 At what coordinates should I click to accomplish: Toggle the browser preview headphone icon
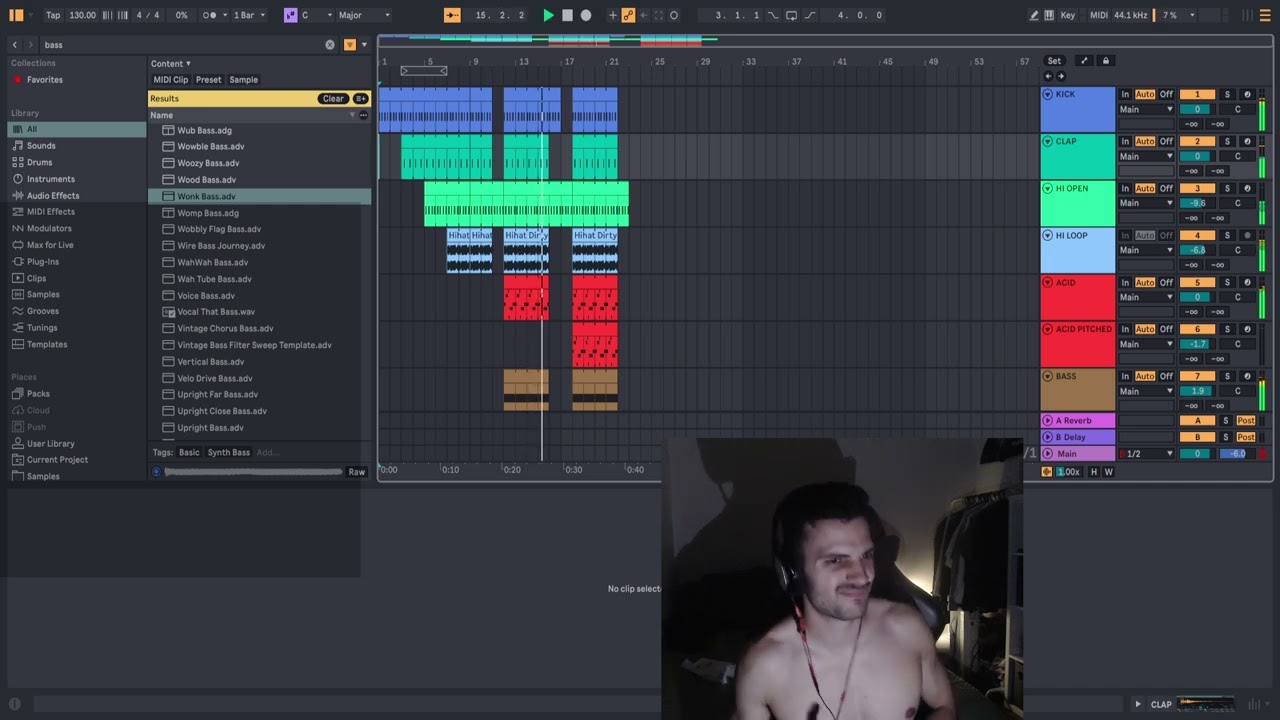point(156,472)
